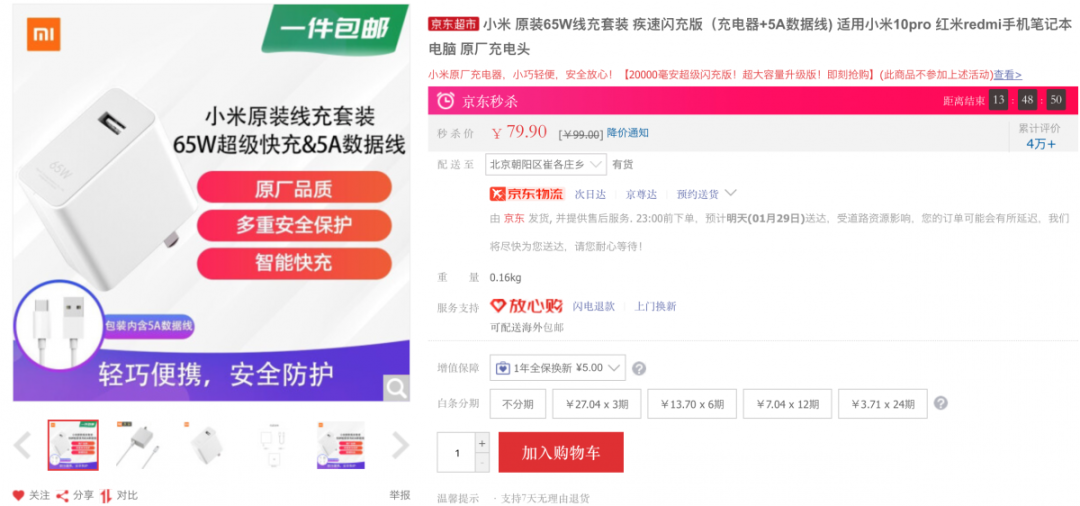Click the 闪电退款 service link
Viewport: 1080px width, 506px height.
click(x=594, y=306)
